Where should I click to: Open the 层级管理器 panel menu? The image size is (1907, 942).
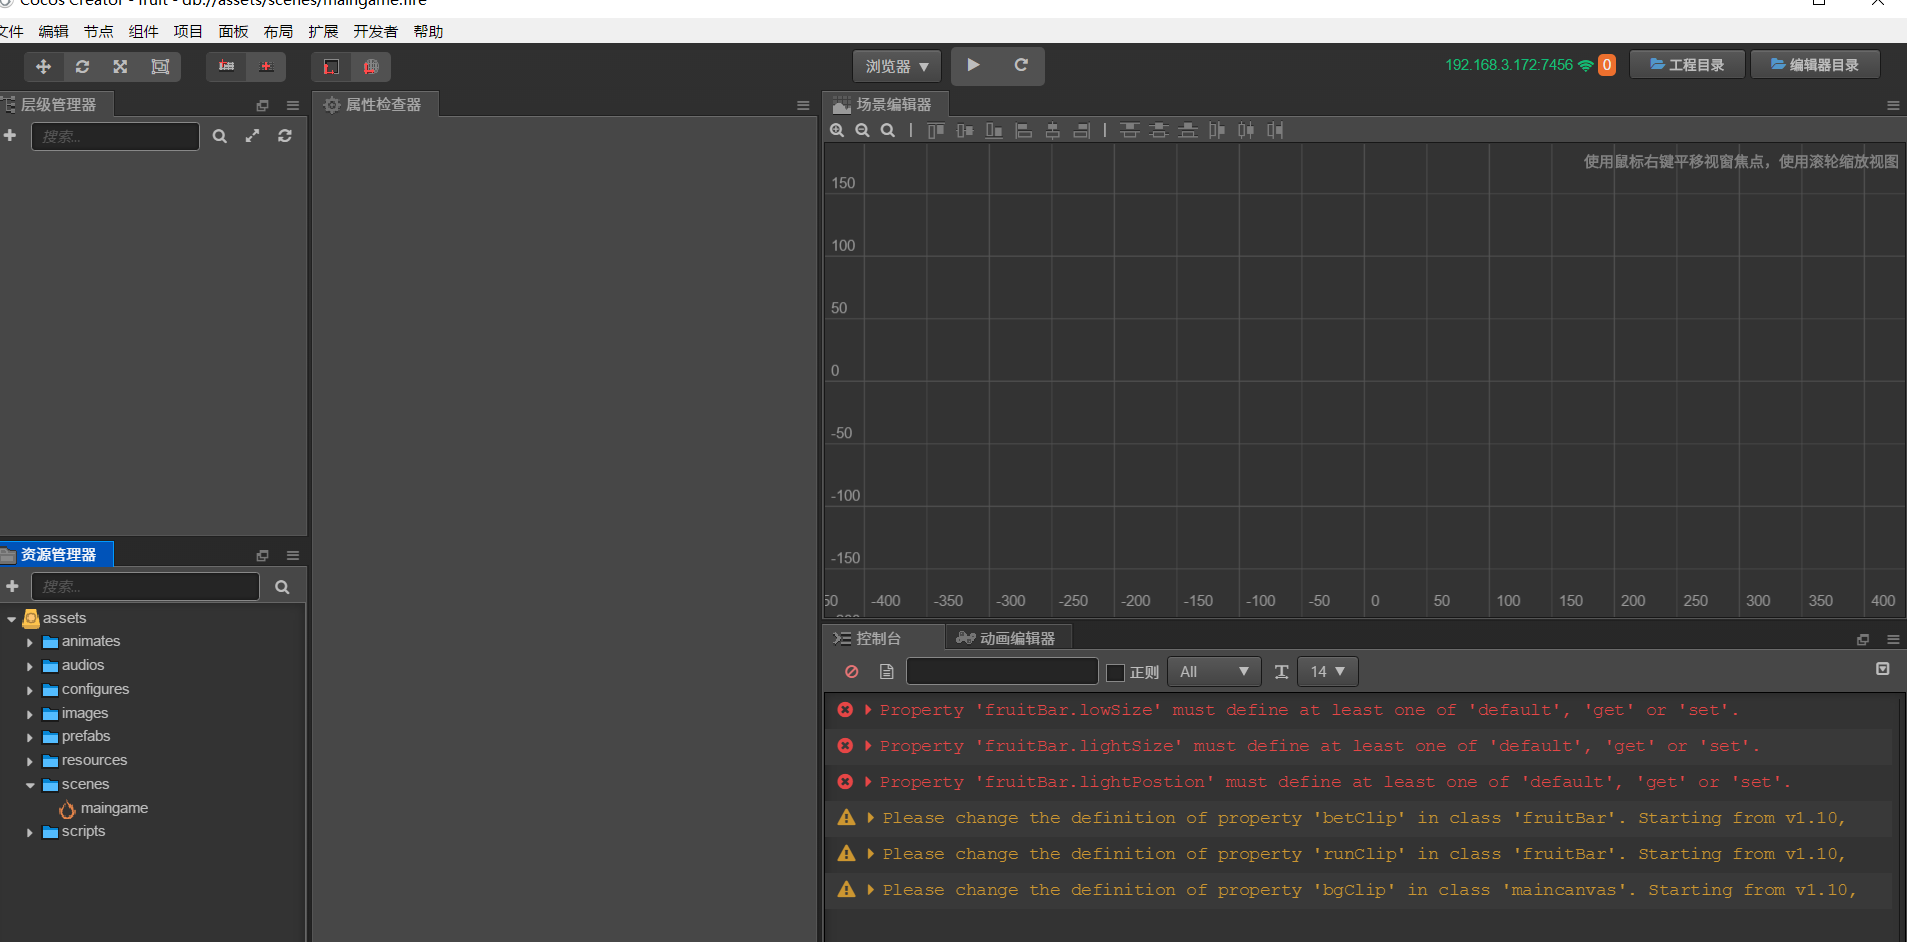click(293, 105)
